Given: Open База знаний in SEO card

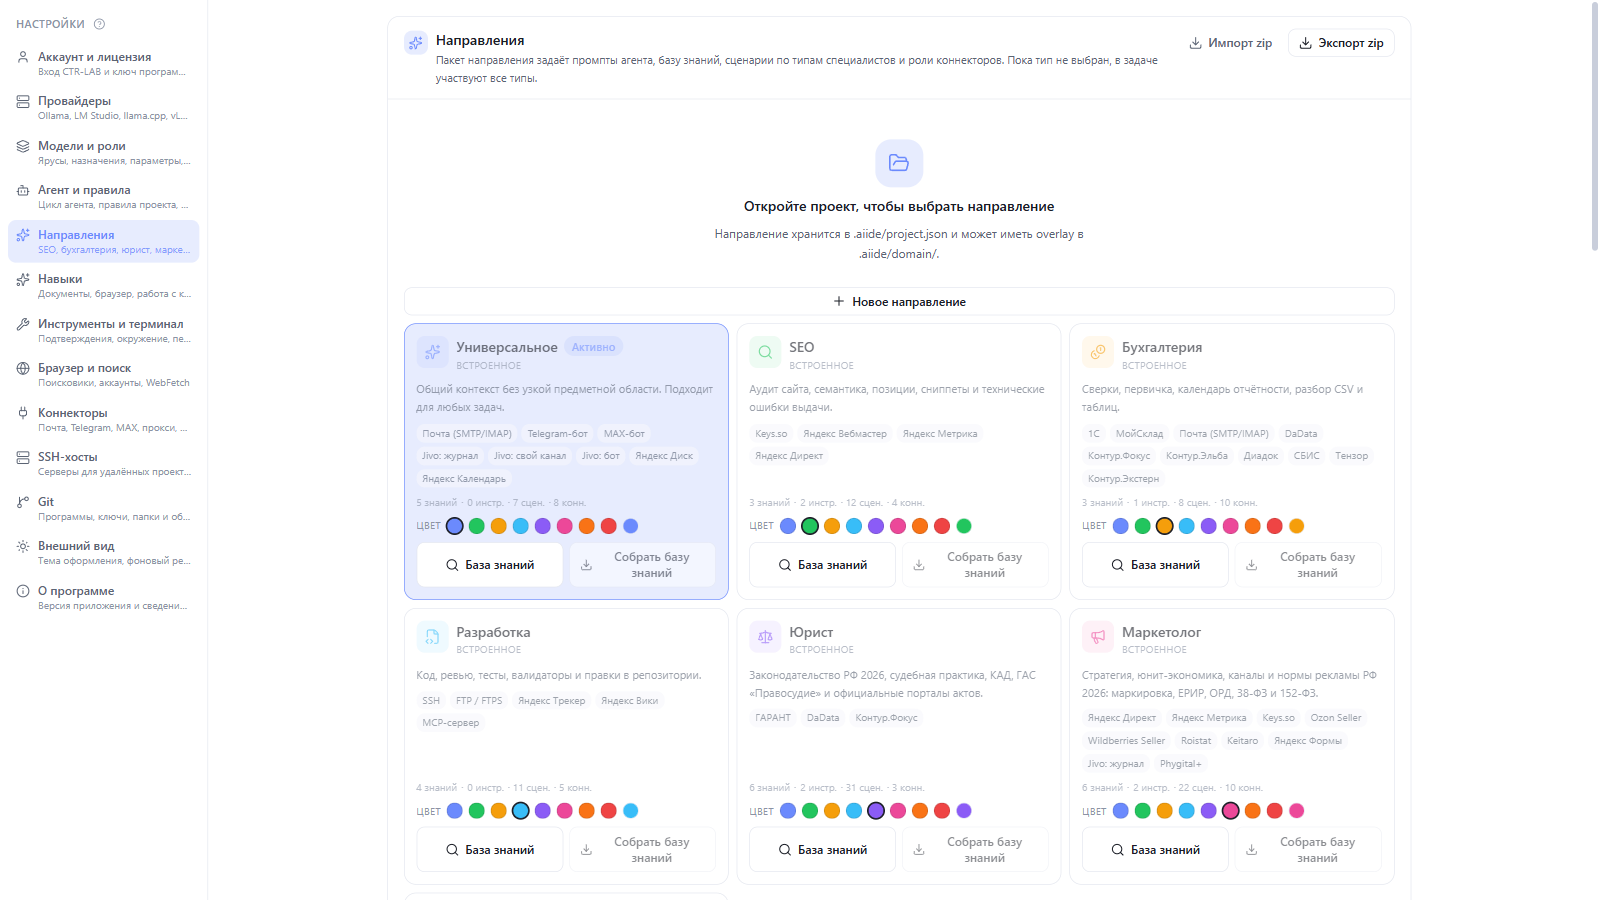Looking at the screenshot, I should 823,565.
